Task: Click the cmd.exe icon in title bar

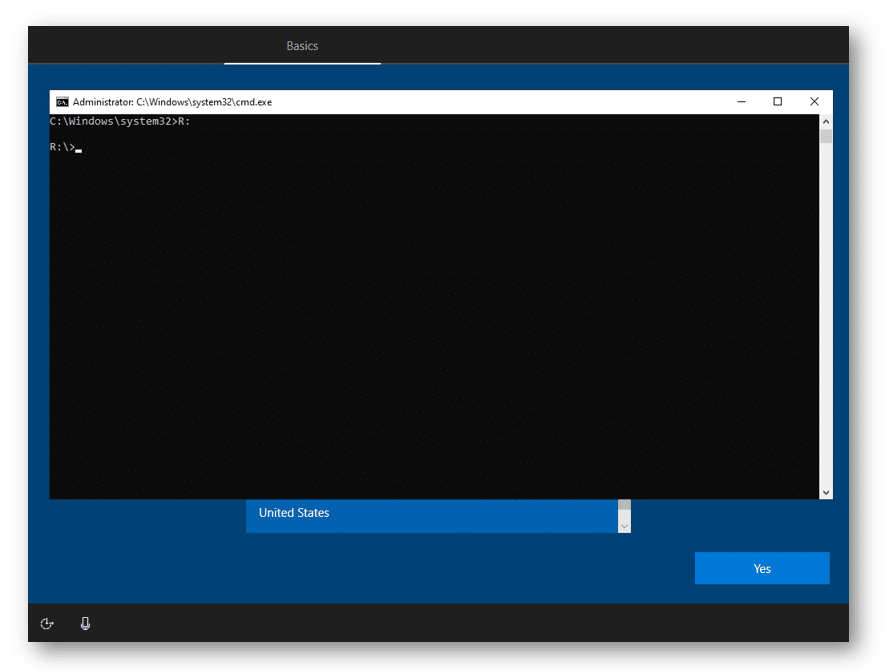Action: [62, 102]
